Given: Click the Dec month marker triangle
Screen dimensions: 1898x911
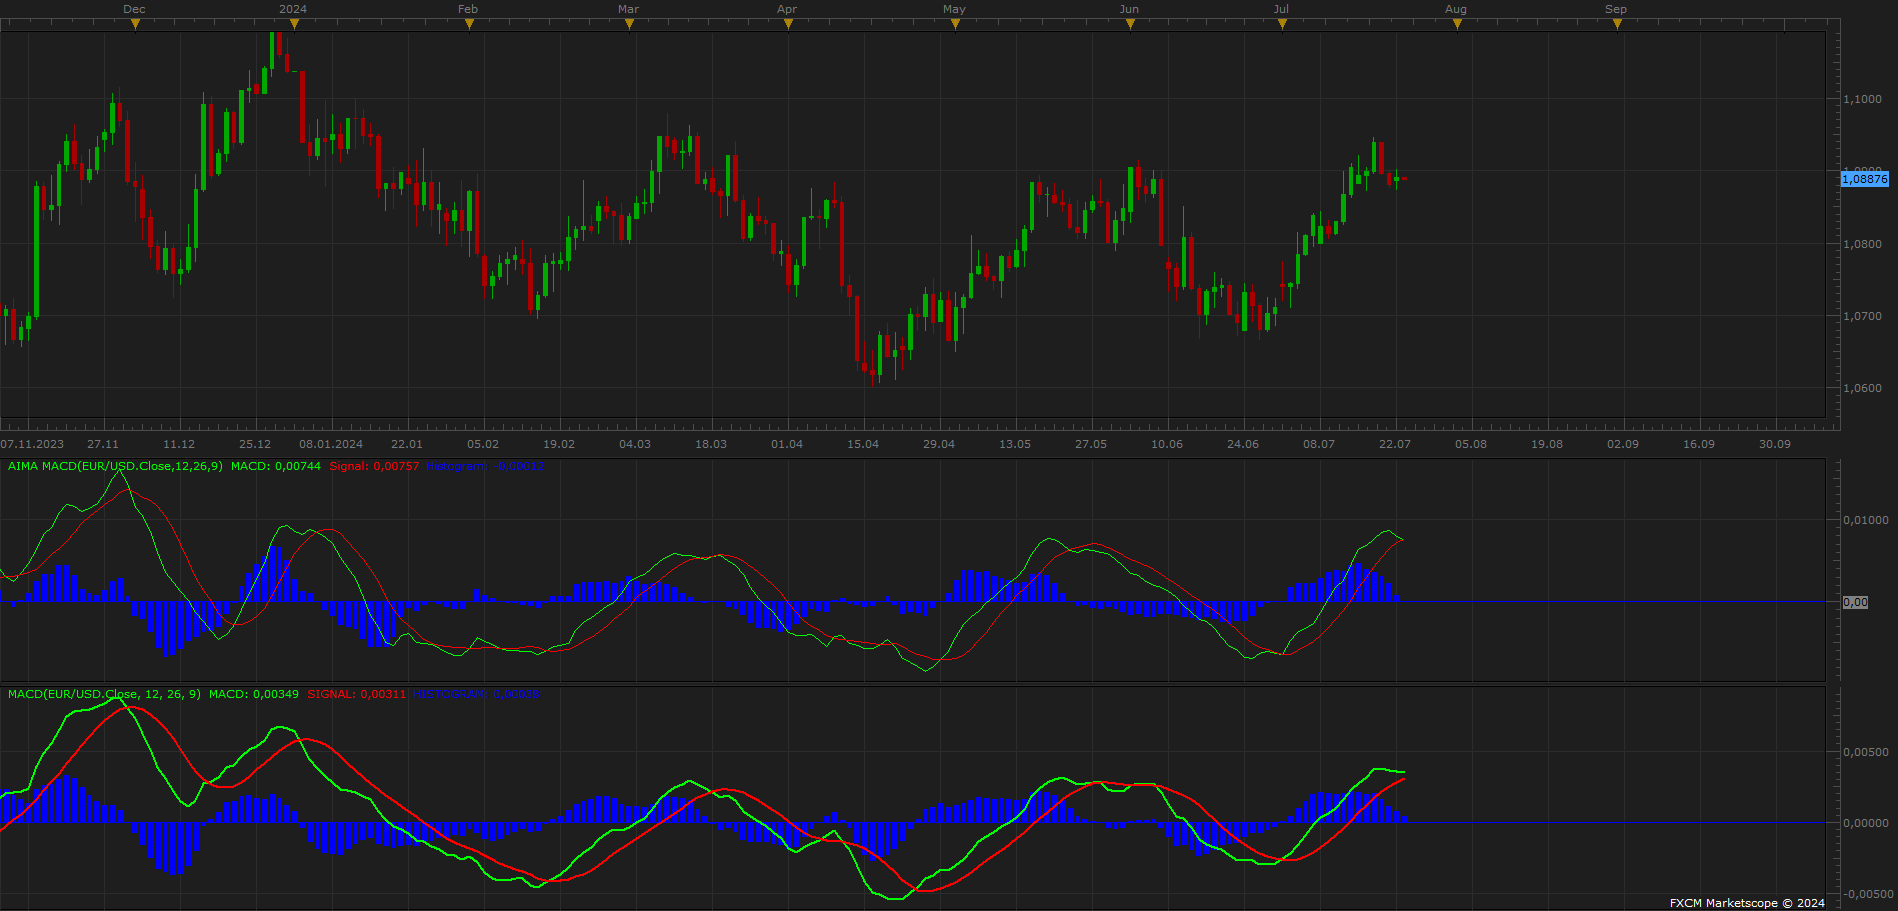Looking at the screenshot, I should pos(135,24).
